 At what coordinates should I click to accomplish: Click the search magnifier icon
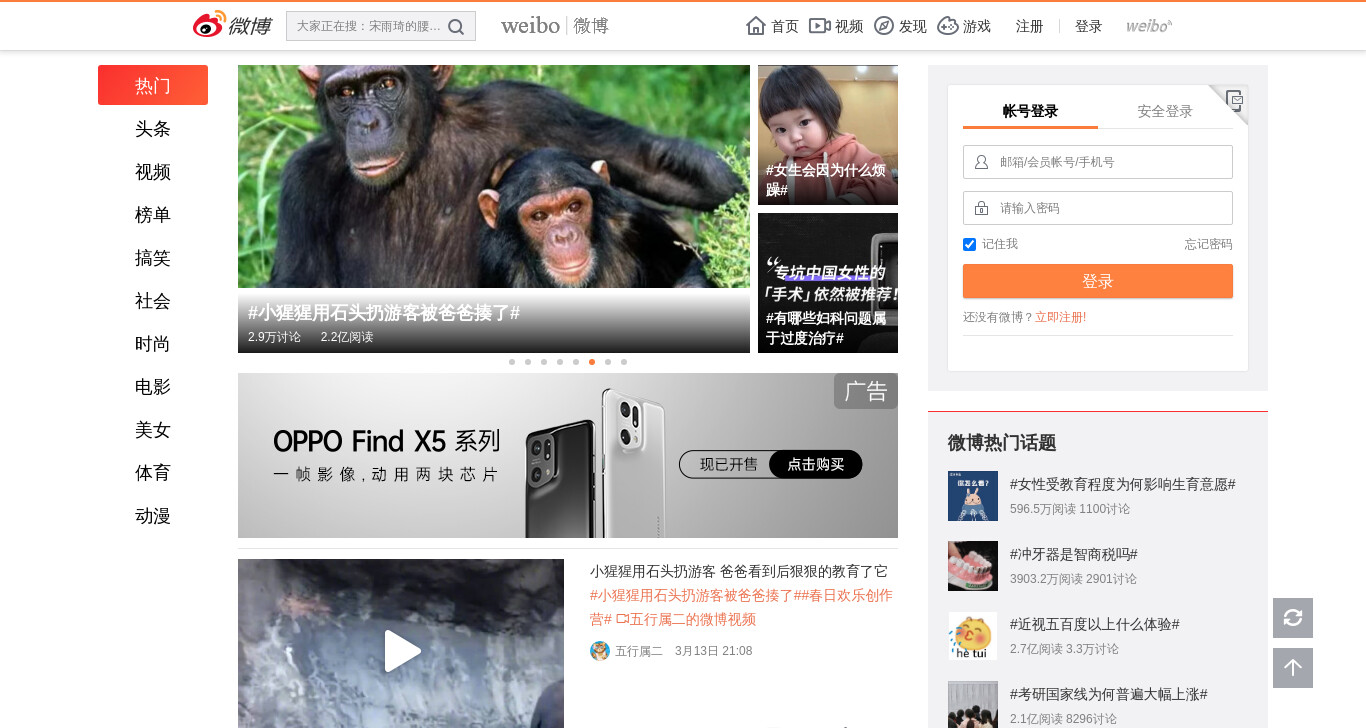(x=456, y=27)
